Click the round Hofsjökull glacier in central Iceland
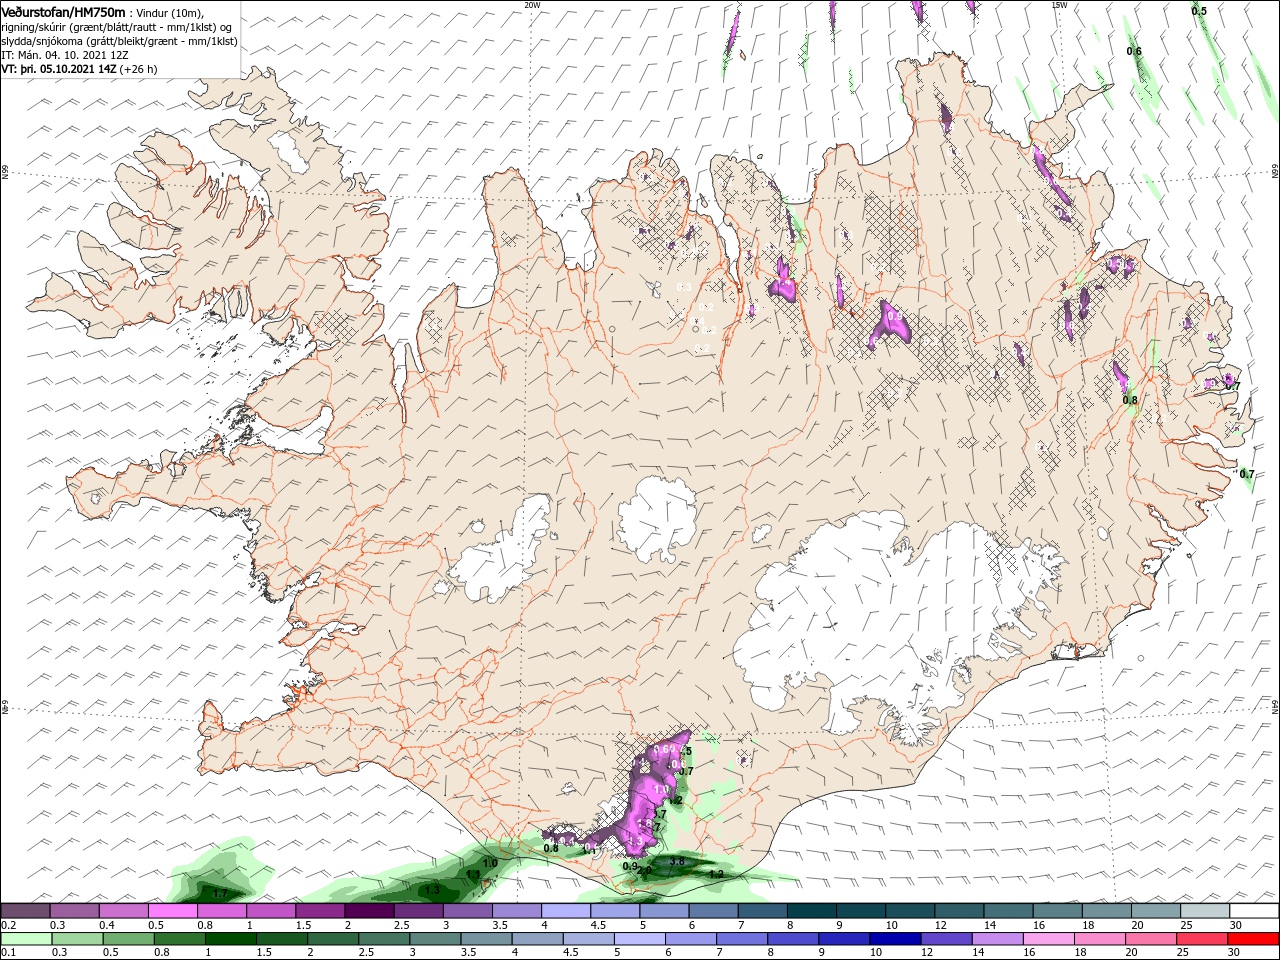 point(657,520)
